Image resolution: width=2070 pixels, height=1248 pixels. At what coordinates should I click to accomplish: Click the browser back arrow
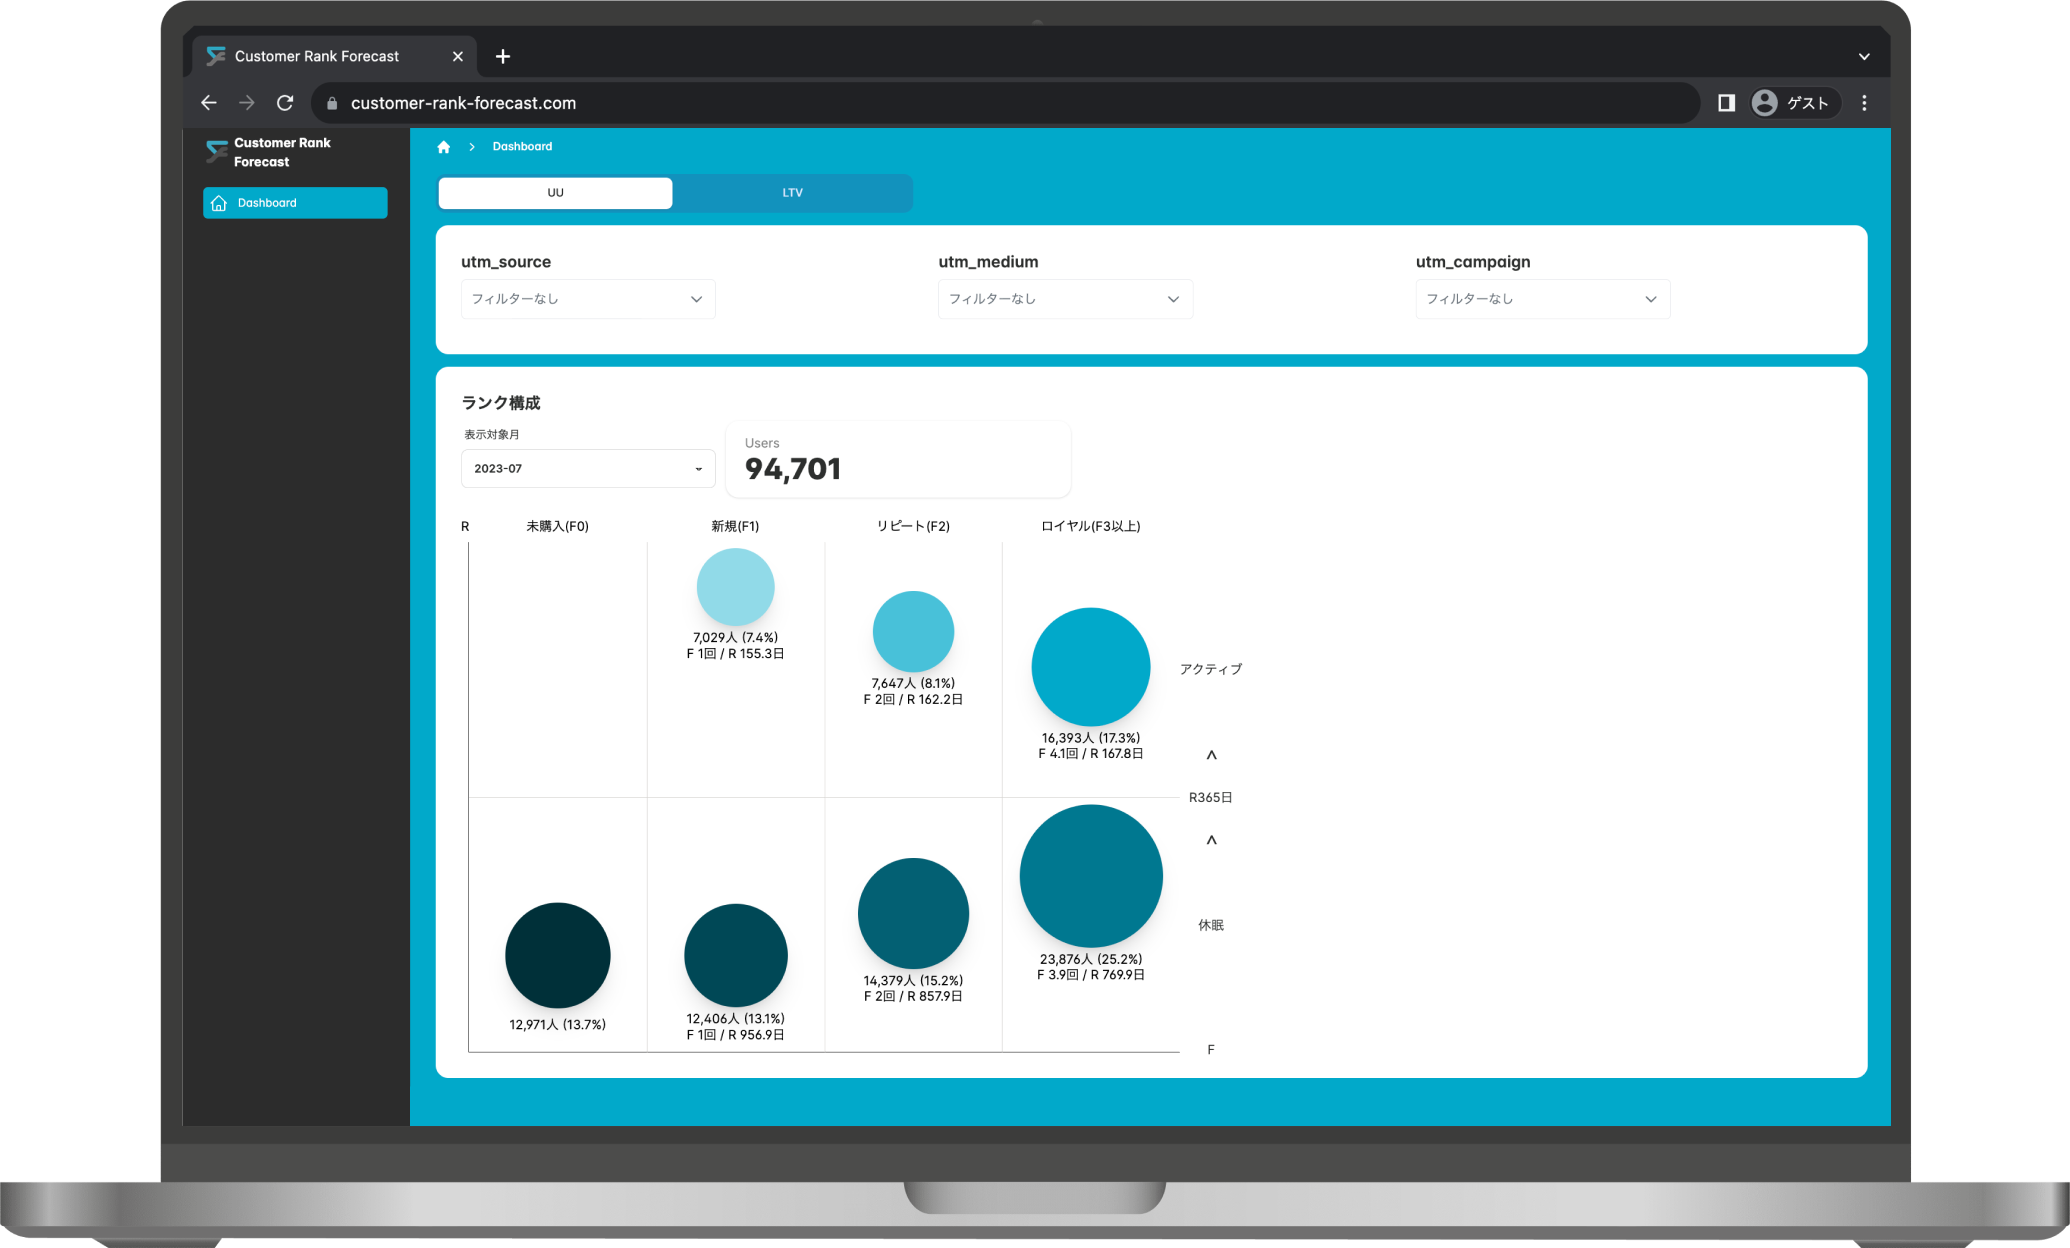pyautogui.click(x=209, y=103)
